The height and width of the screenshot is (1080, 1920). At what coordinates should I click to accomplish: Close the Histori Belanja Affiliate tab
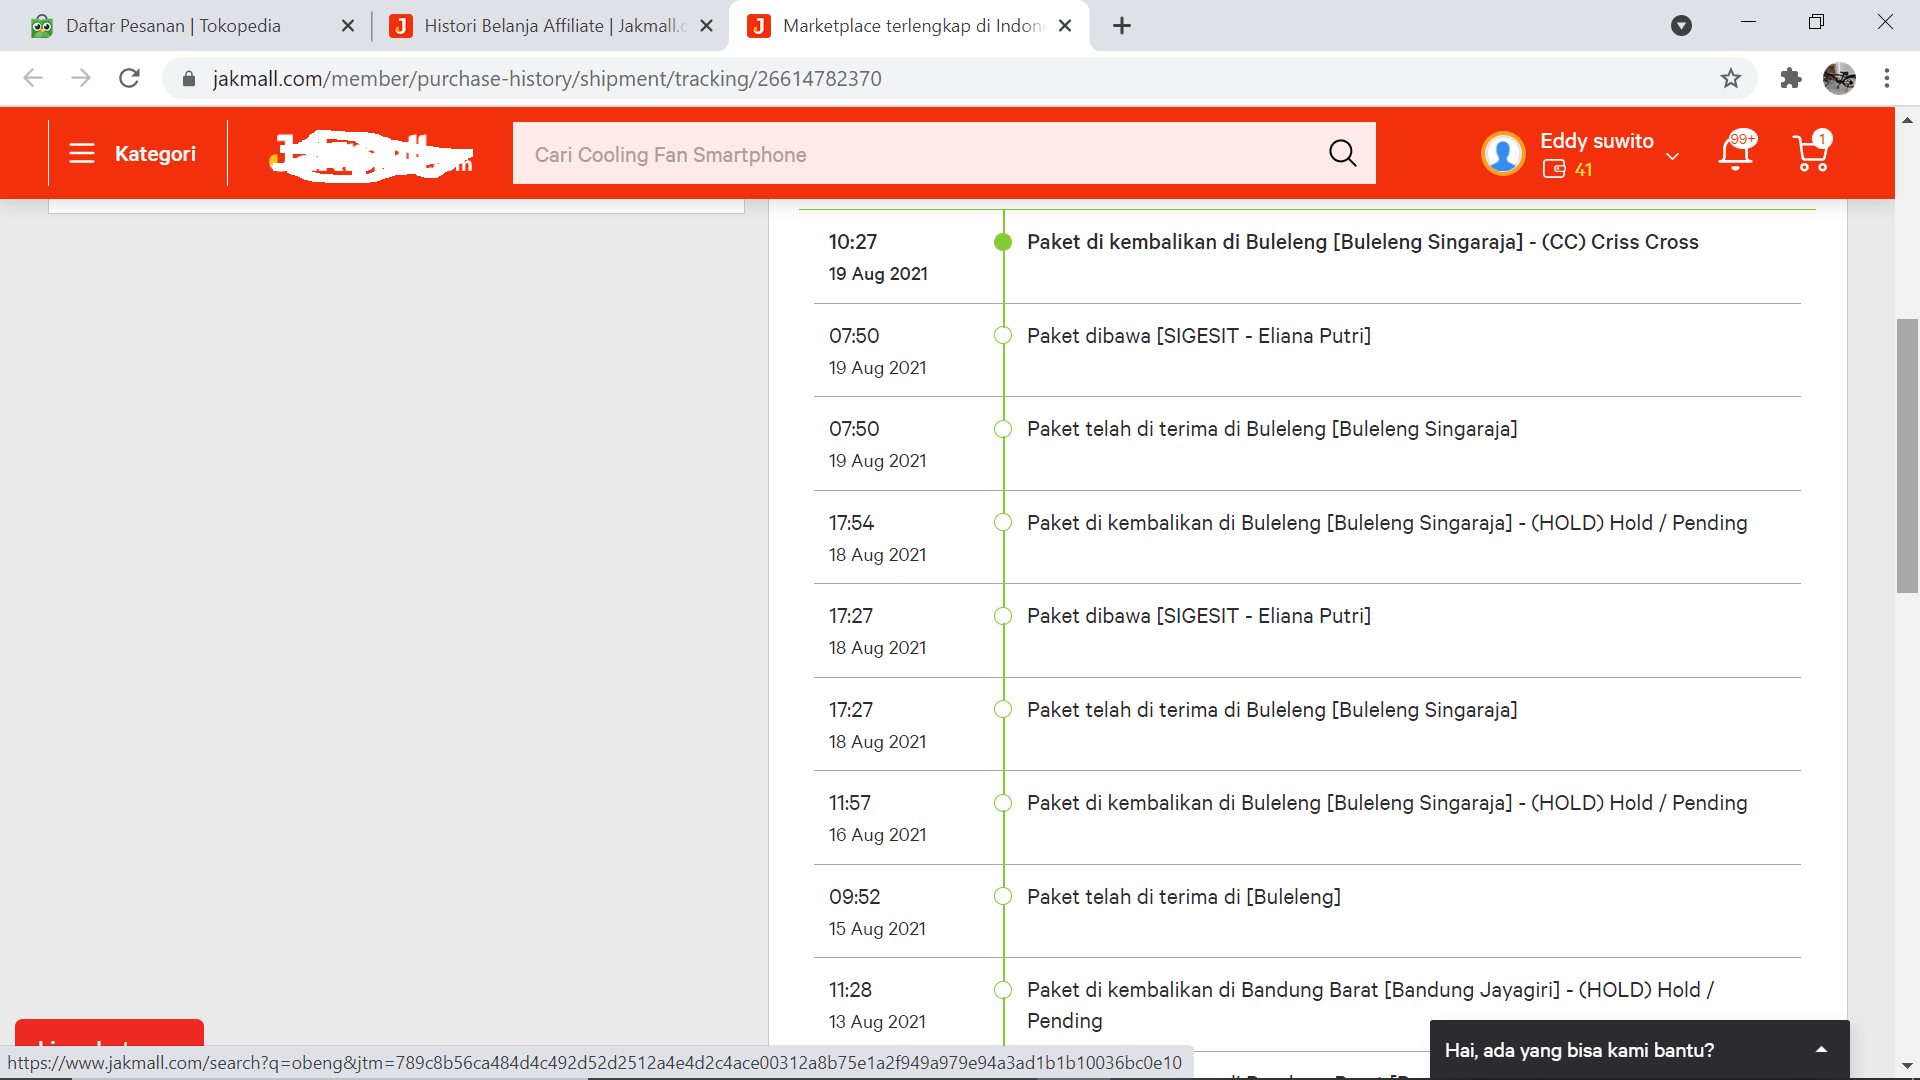point(706,26)
